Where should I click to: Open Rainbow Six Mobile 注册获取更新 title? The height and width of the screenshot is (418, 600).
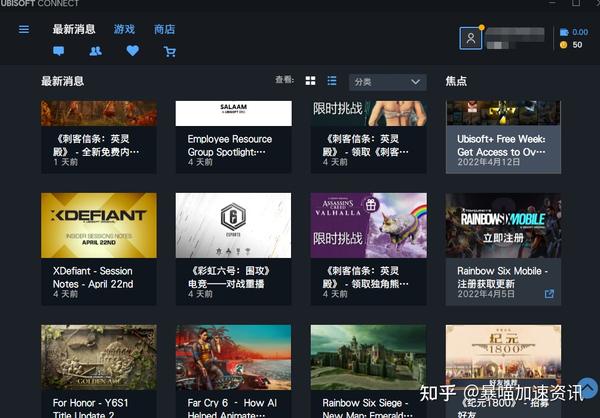502,278
